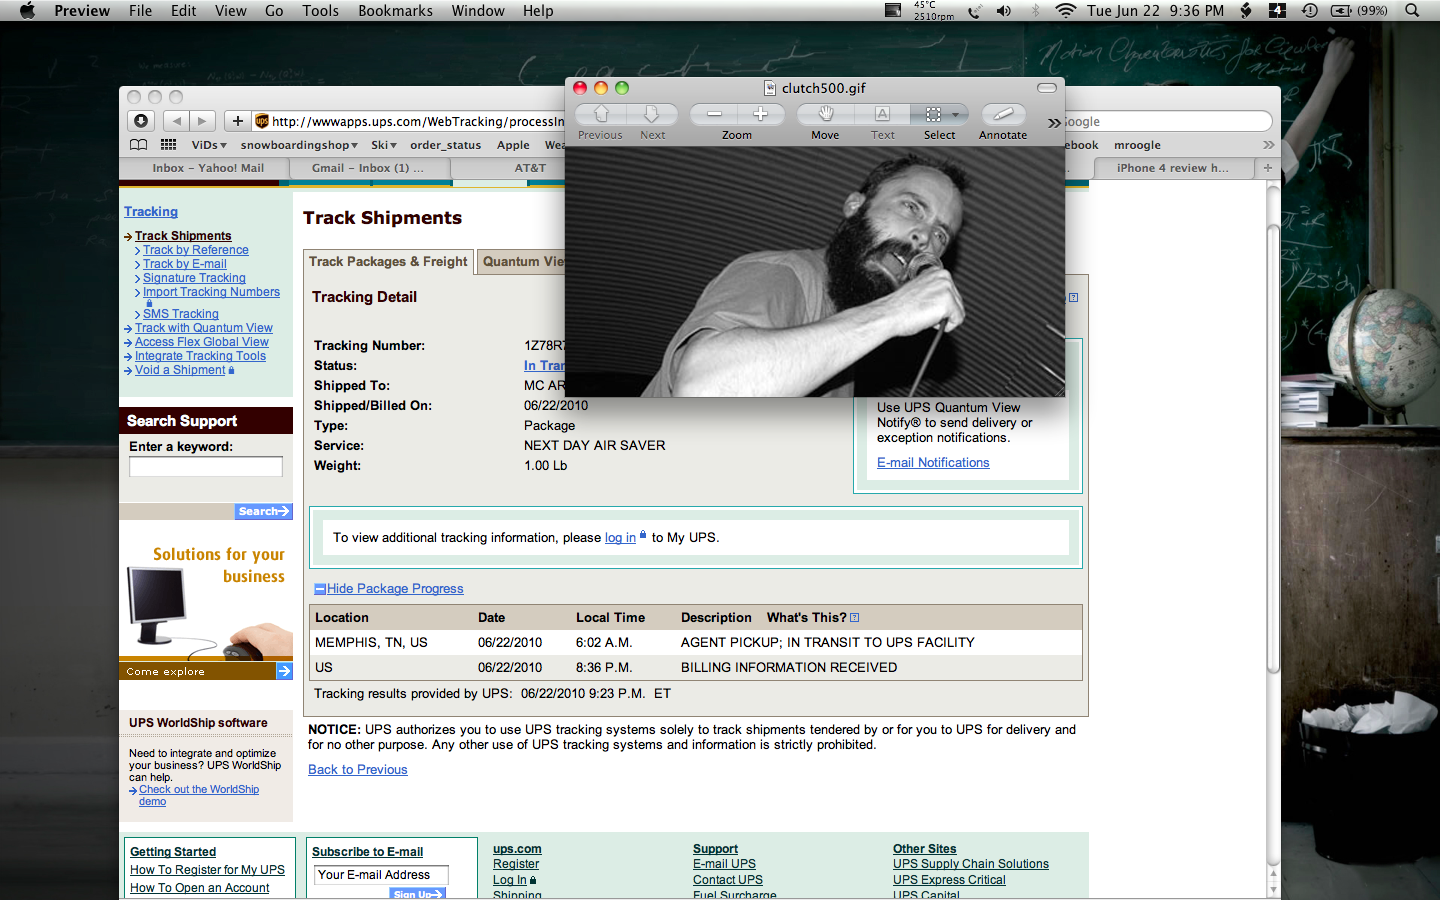Image resolution: width=1440 pixels, height=900 pixels.
Task: Switch to the Inbox - Yahoo! Mail tab
Action: [204, 168]
